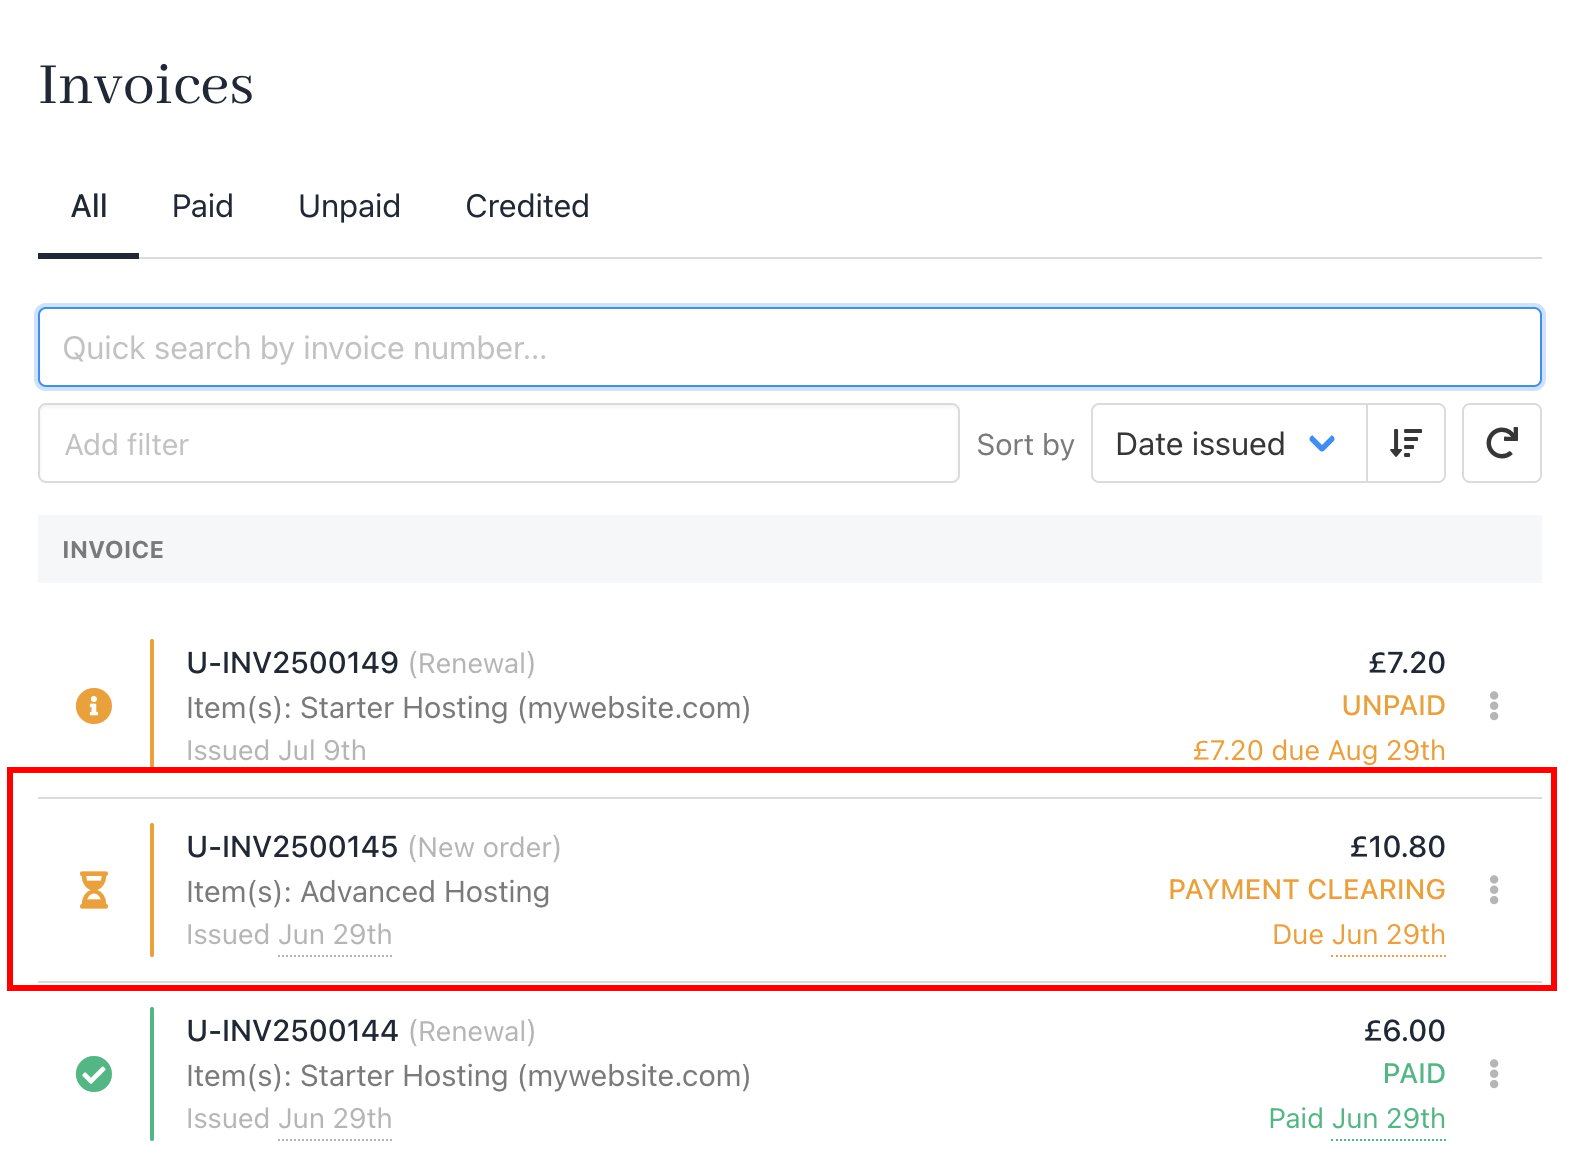
Task: Switch to the Unpaid tab
Action: pos(350,206)
